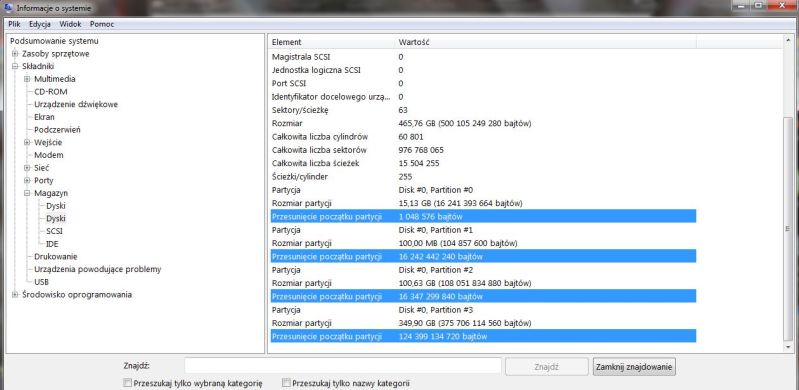Open the Pomoc menu
The width and height of the screenshot is (799, 390).
point(102,24)
